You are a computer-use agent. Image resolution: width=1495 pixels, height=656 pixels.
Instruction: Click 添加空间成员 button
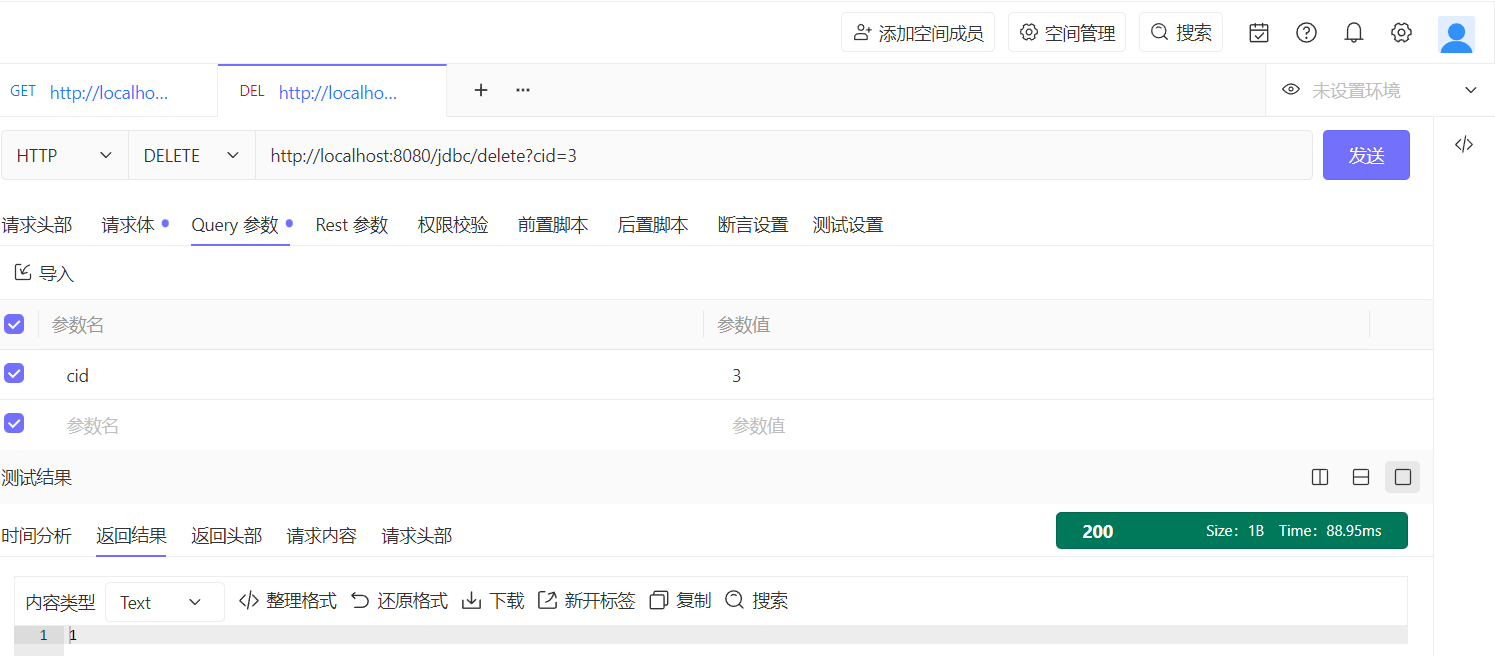(918, 32)
